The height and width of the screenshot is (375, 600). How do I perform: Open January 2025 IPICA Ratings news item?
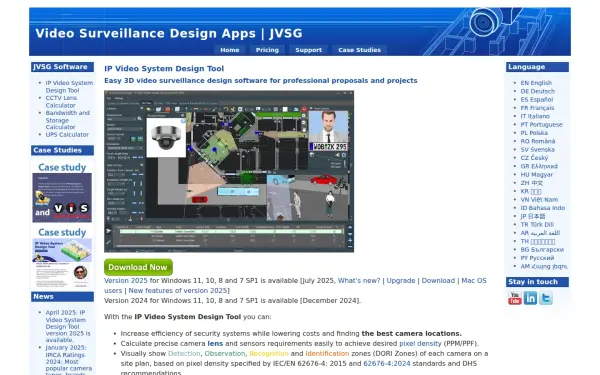[68, 360]
